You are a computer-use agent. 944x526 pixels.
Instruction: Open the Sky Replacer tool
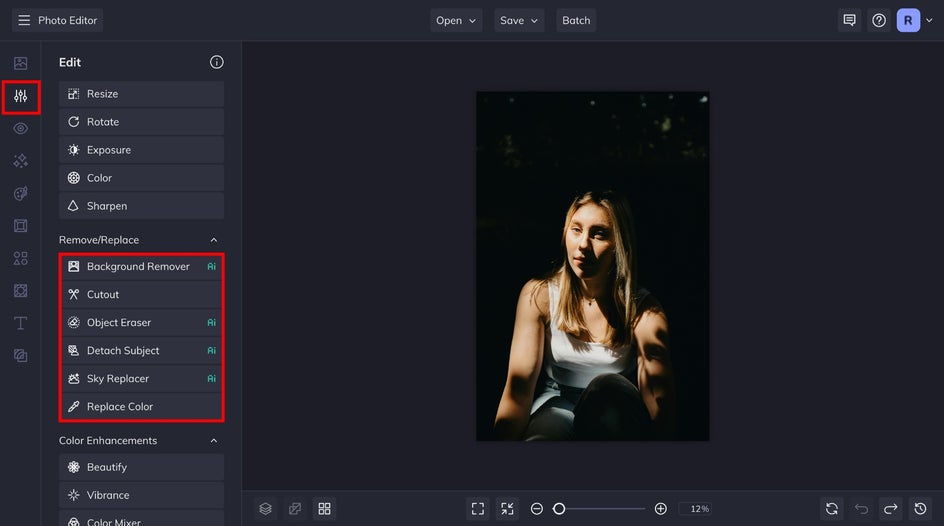[x=141, y=379]
